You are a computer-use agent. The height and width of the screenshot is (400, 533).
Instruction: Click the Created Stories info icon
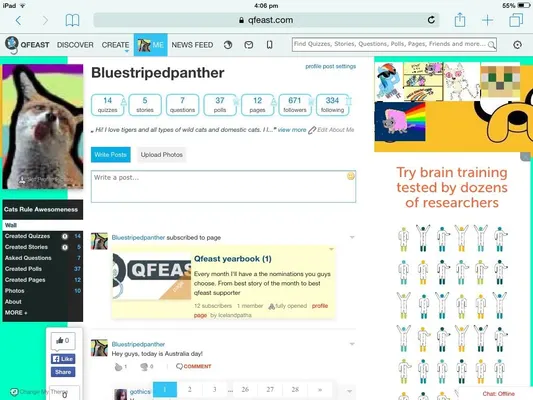click(65, 247)
